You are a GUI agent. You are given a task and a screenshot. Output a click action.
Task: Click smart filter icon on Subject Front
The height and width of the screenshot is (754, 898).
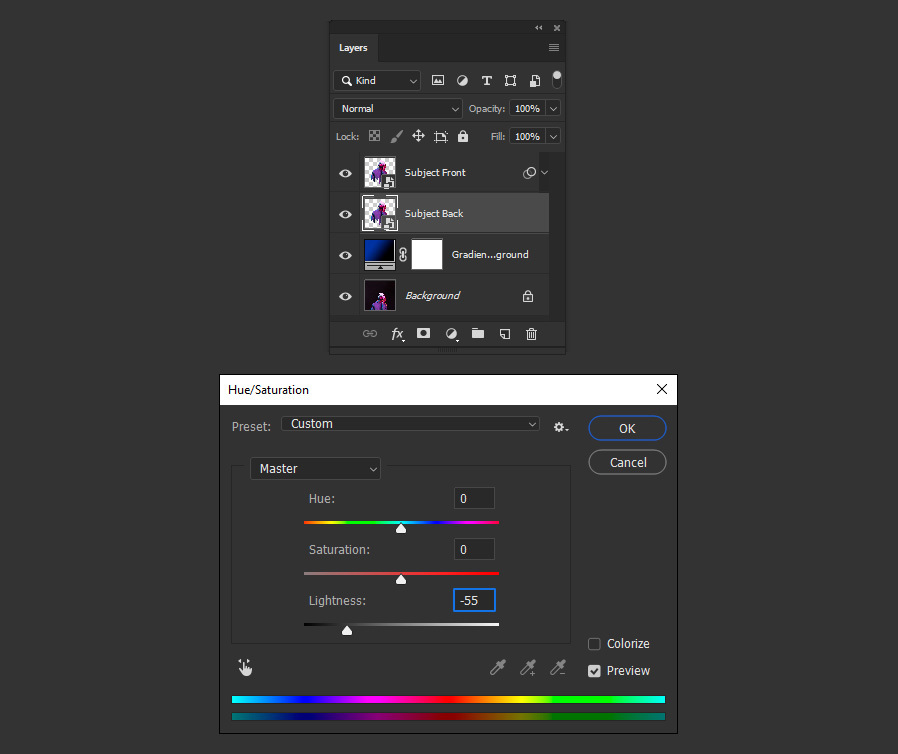[530, 172]
